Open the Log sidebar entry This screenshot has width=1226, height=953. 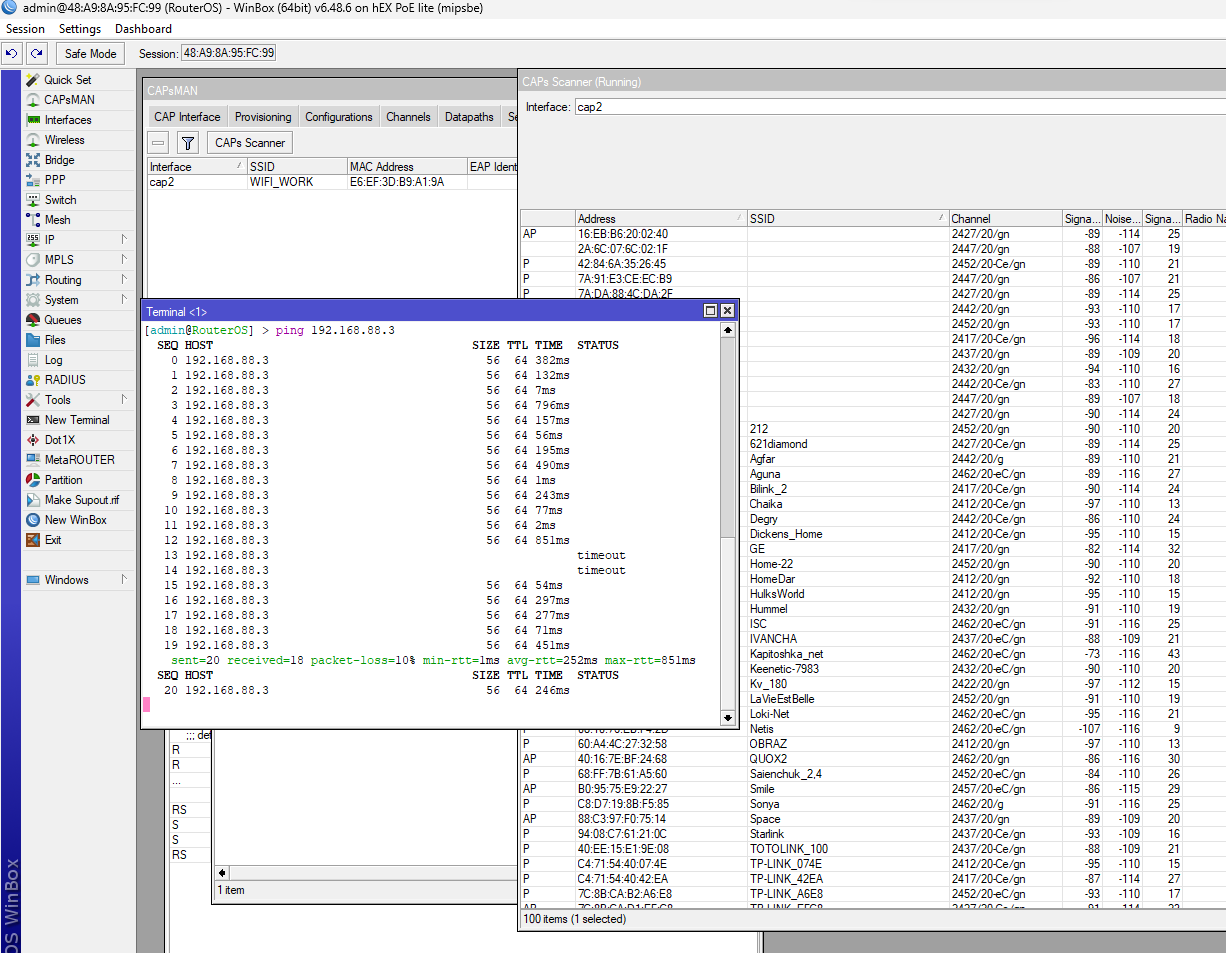click(x=53, y=360)
